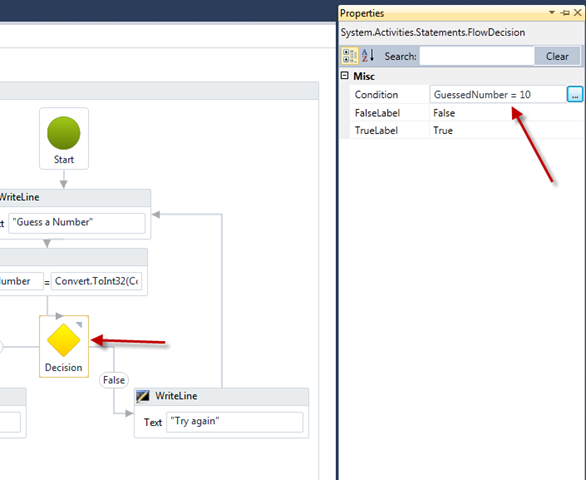586x480 pixels.
Task: Click into the property Search box
Action: 477,56
